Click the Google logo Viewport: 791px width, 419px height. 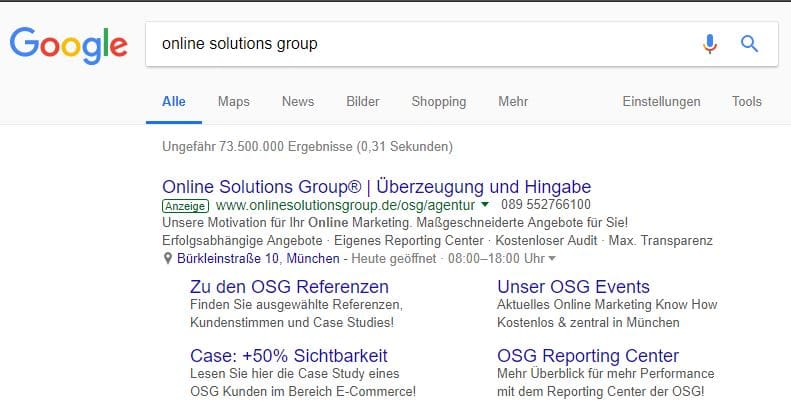pos(68,45)
